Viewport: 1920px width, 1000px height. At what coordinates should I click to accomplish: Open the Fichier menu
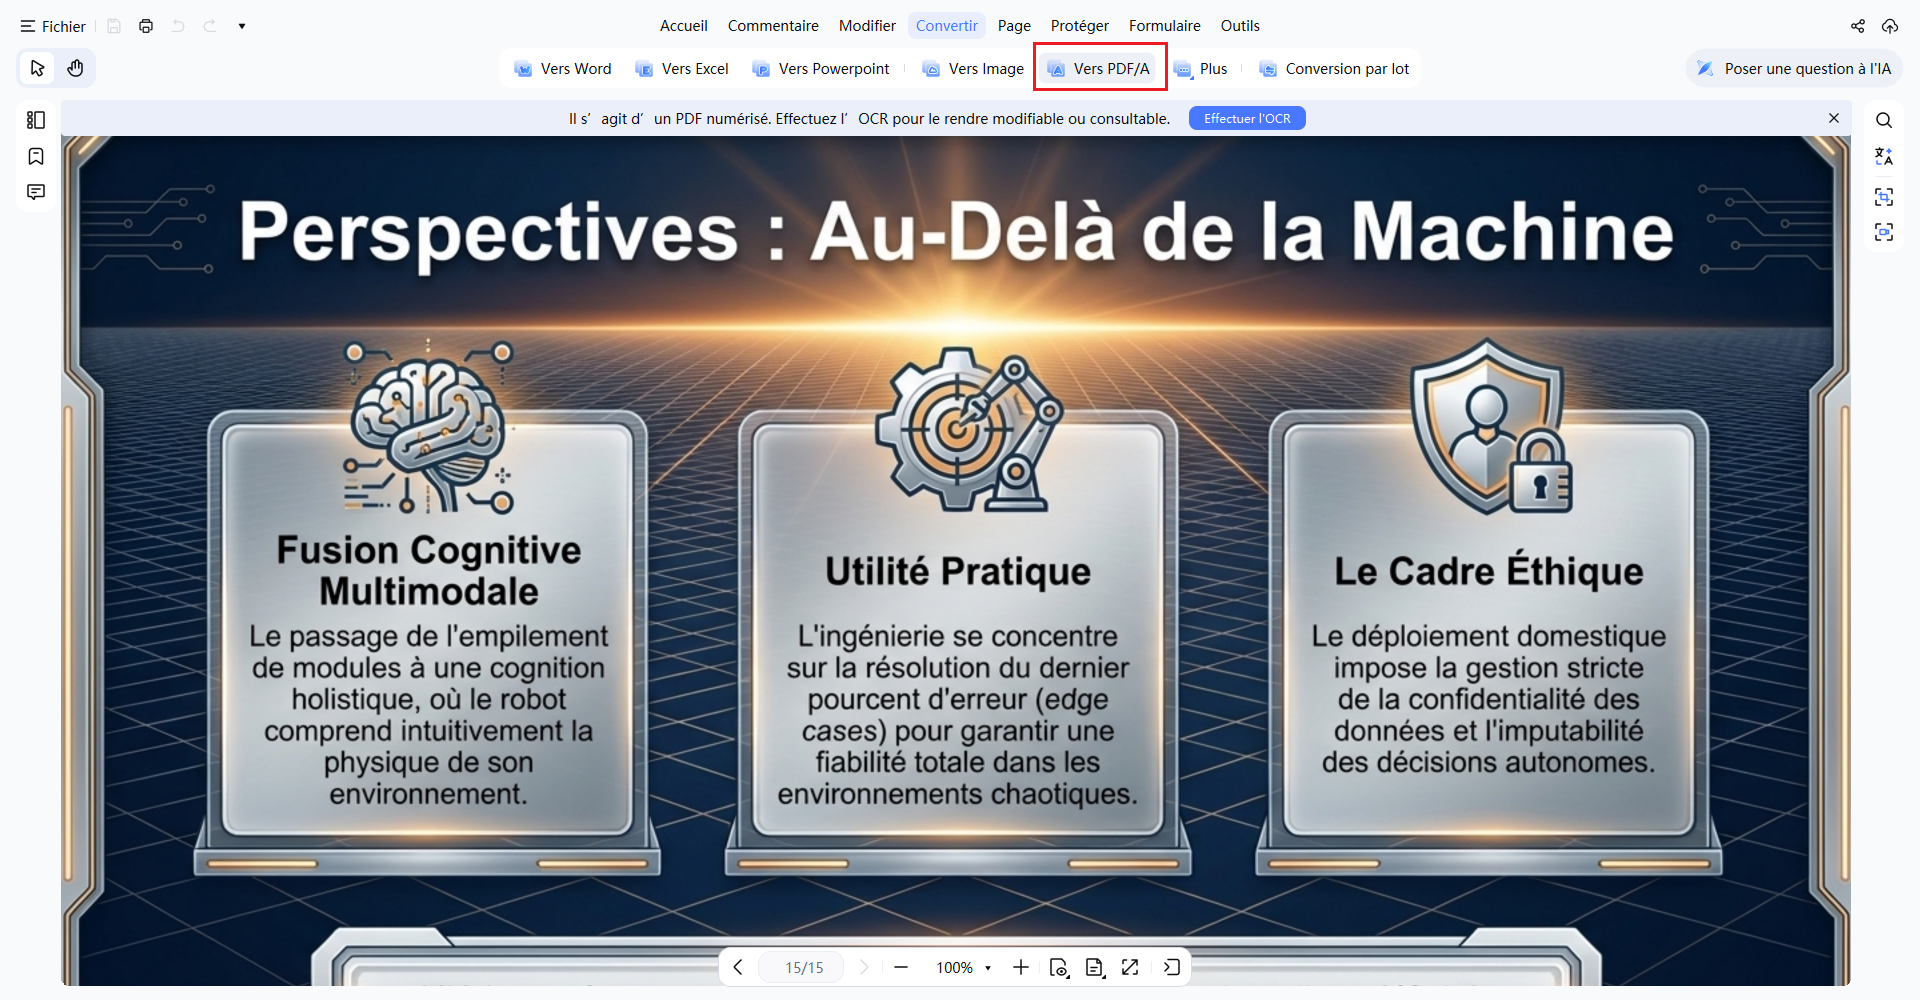pos(53,26)
